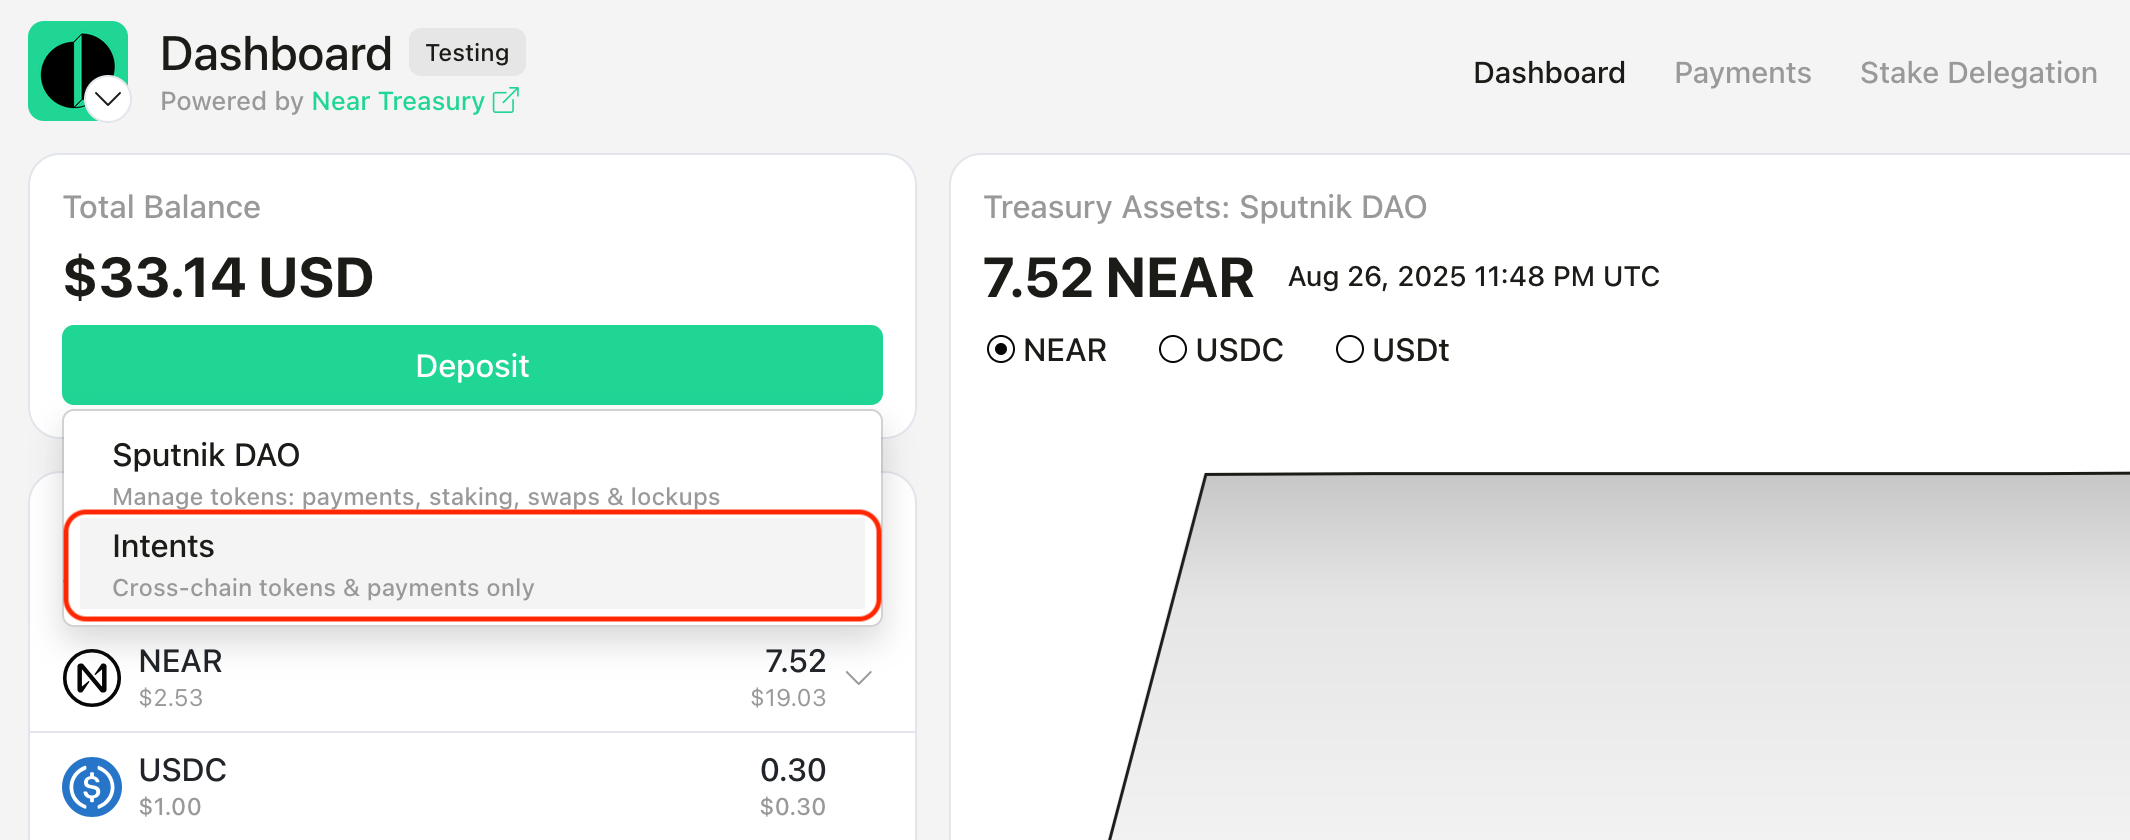This screenshot has height=840, width=2130.
Task: Select the USDC radio button
Action: pyautogui.click(x=1172, y=349)
